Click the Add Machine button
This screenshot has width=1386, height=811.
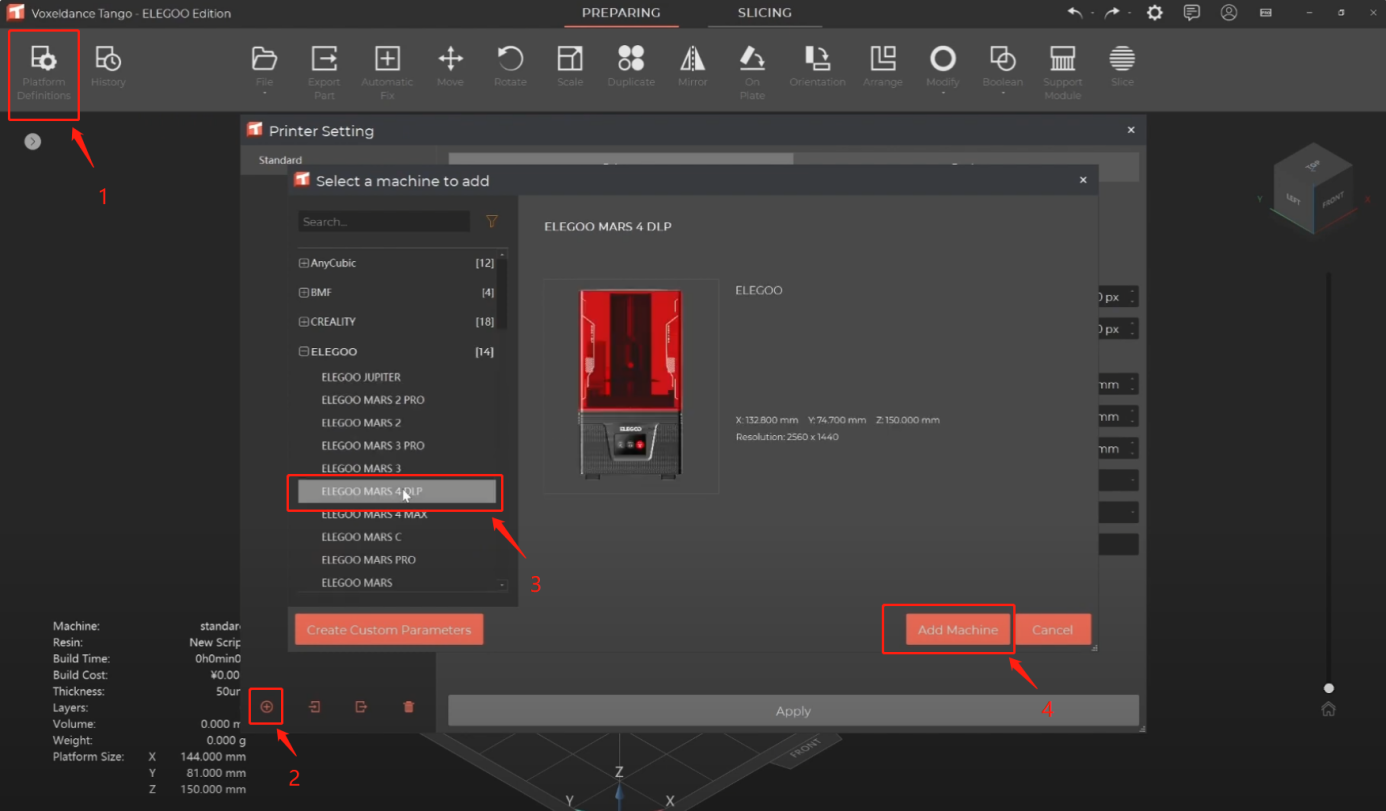pyautogui.click(x=957, y=630)
